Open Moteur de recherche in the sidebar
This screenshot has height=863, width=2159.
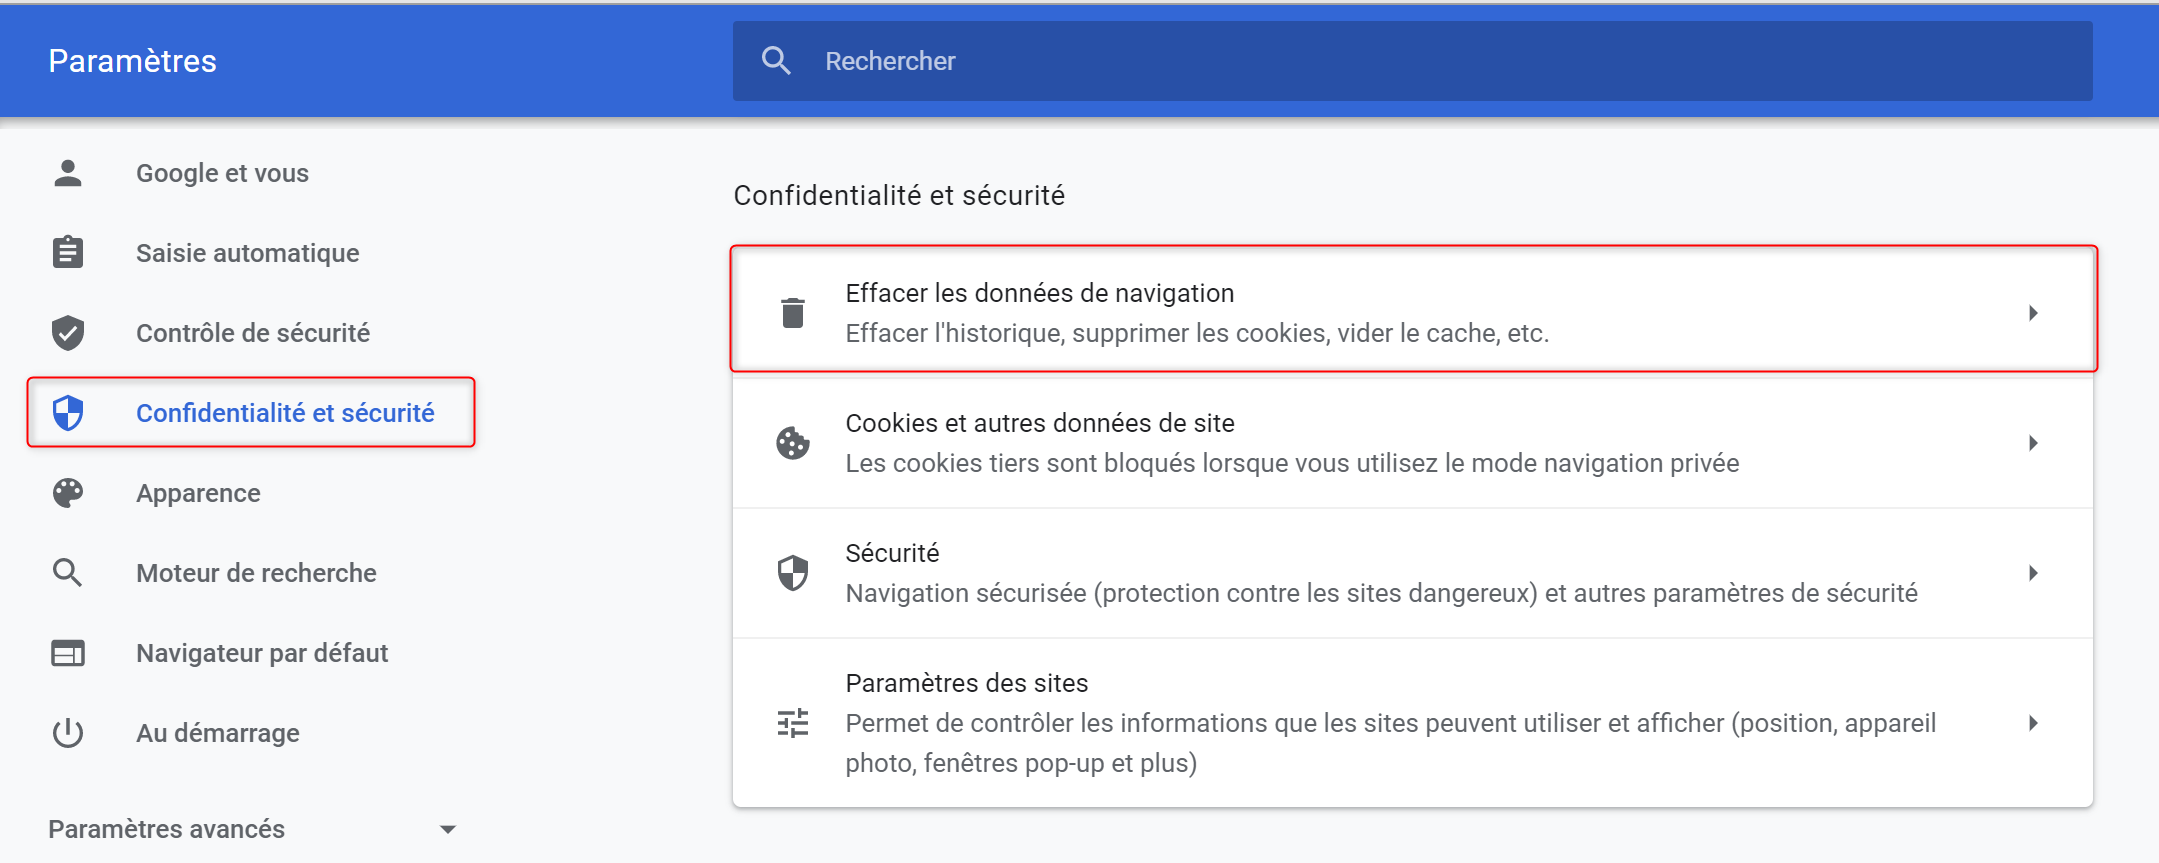click(256, 573)
